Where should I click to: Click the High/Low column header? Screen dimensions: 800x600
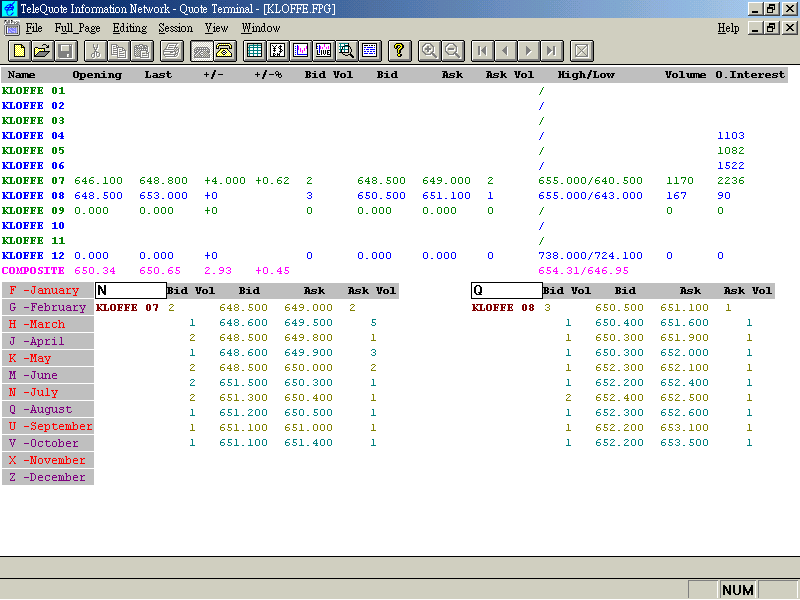(x=586, y=74)
